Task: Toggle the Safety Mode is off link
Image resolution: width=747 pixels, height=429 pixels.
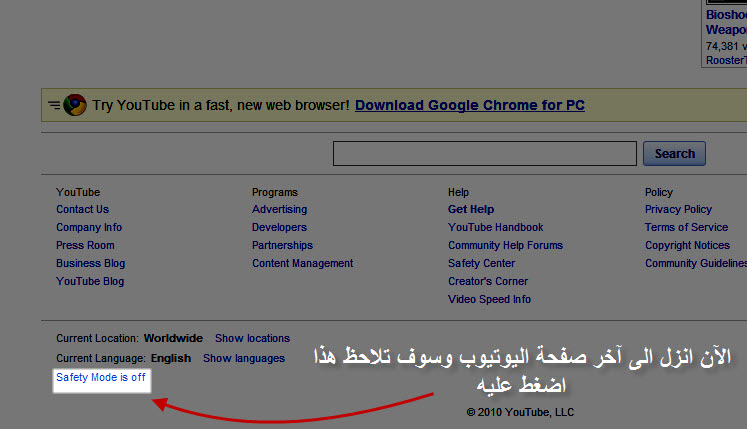Action: pyautogui.click(x=101, y=377)
